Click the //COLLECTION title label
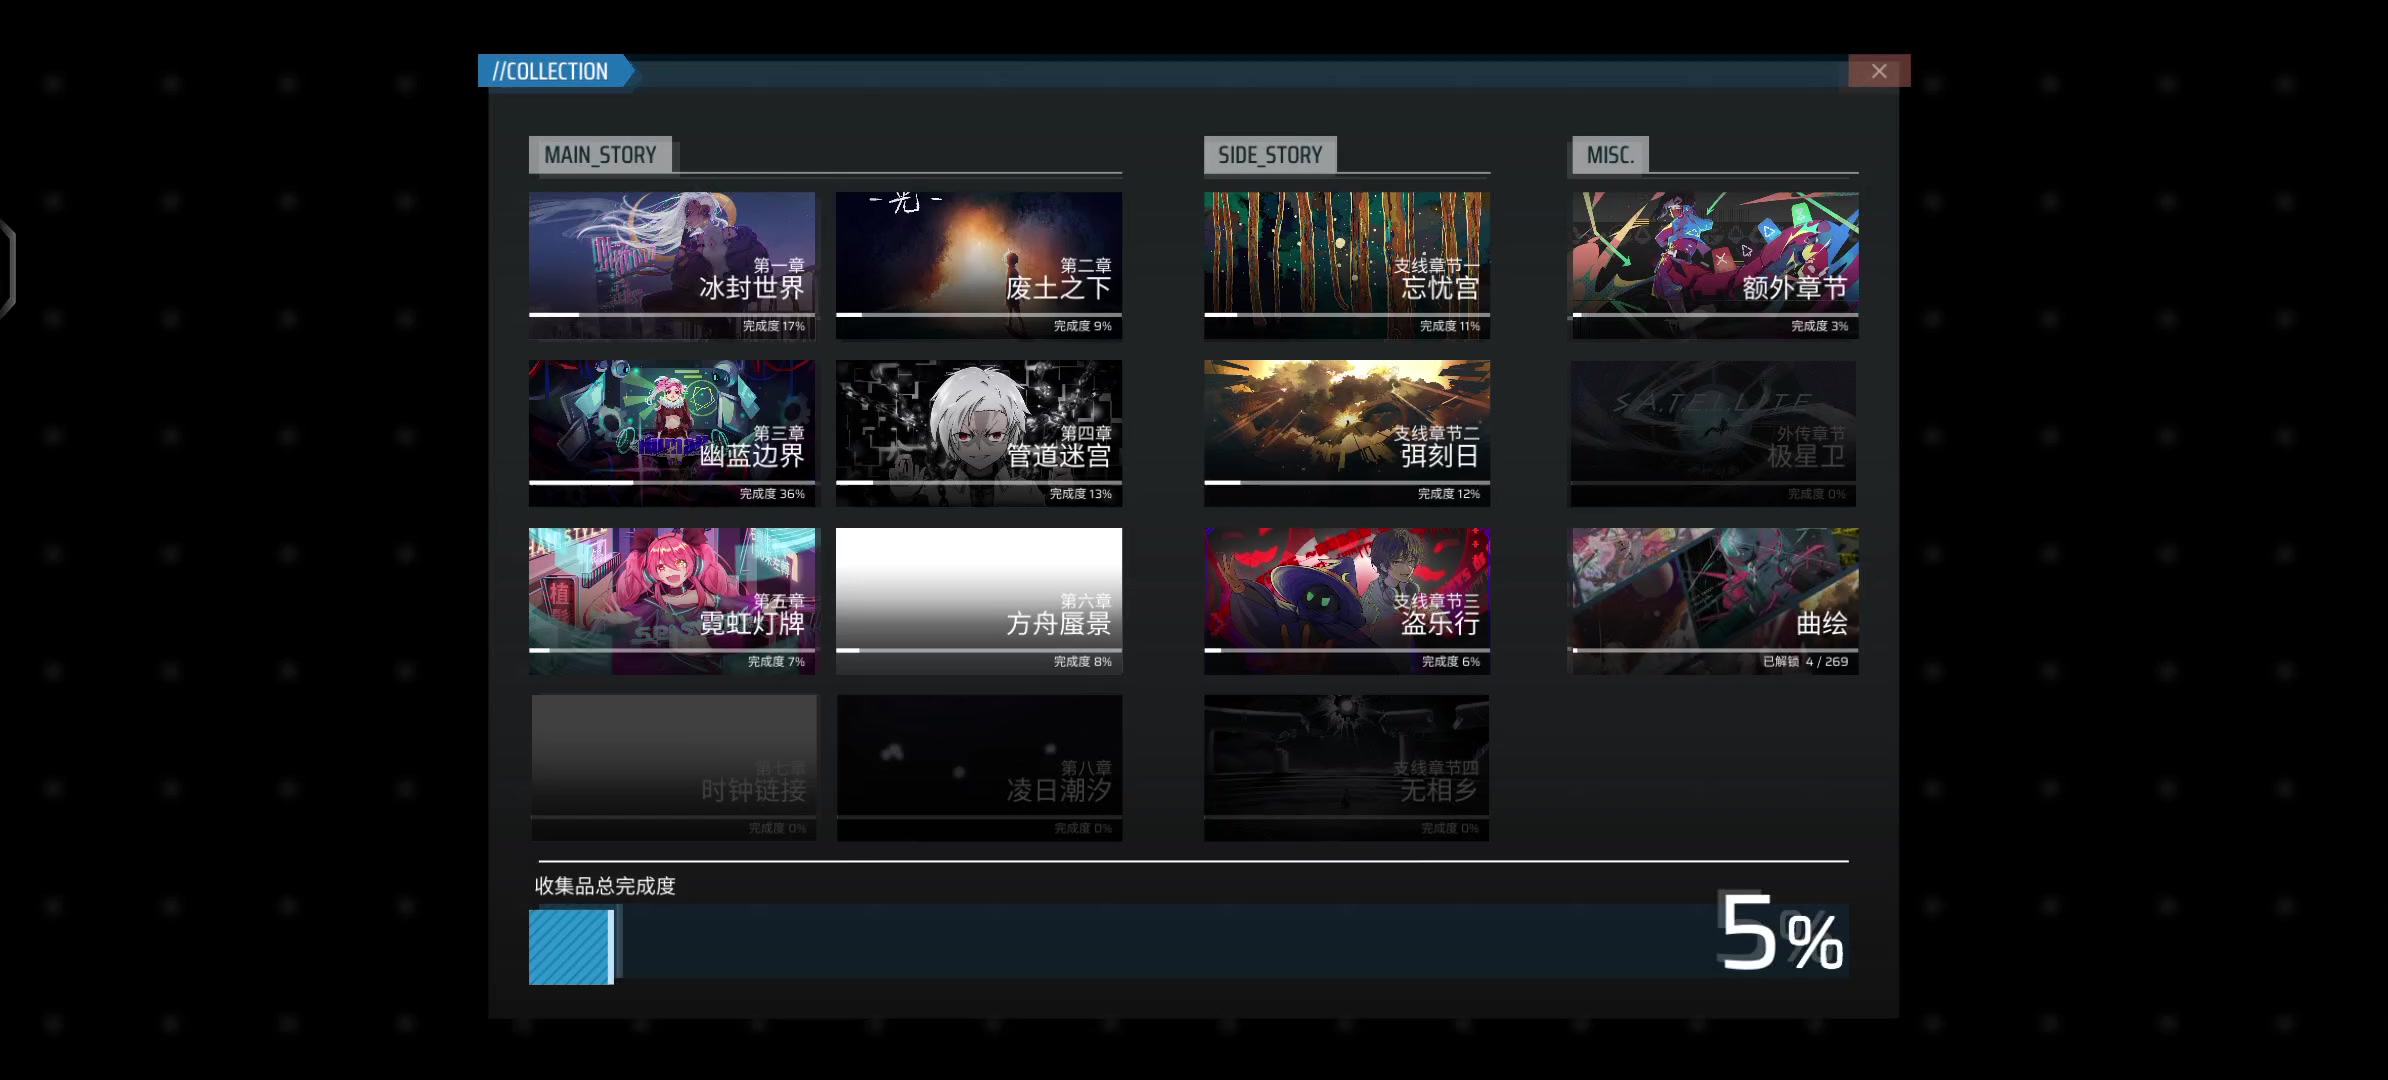The width and height of the screenshot is (2388, 1080). click(552, 71)
